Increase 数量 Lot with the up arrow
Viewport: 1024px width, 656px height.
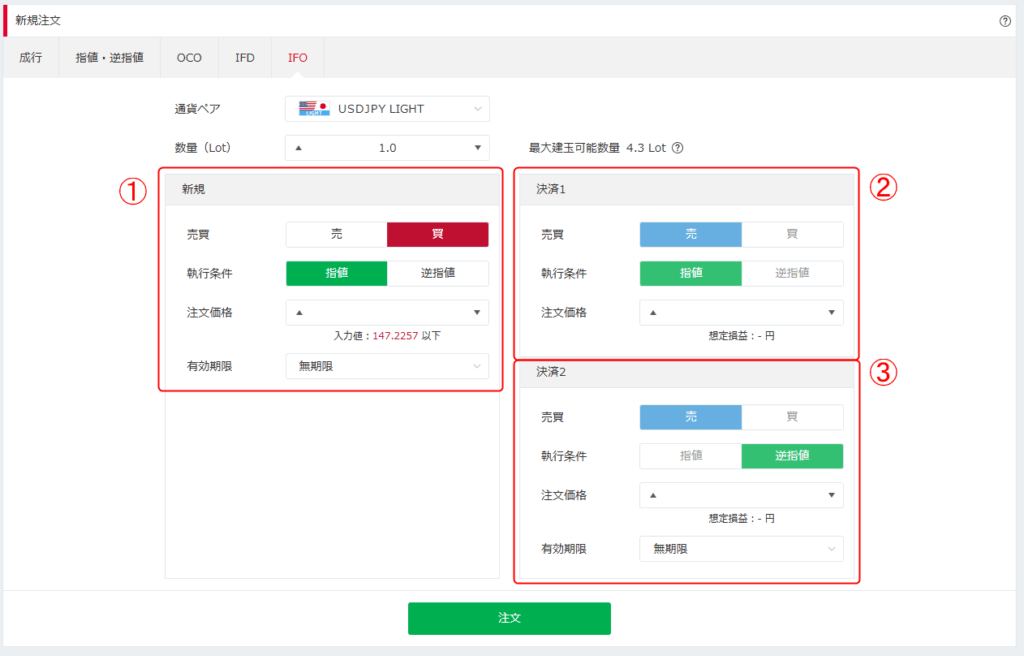[x=298, y=148]
